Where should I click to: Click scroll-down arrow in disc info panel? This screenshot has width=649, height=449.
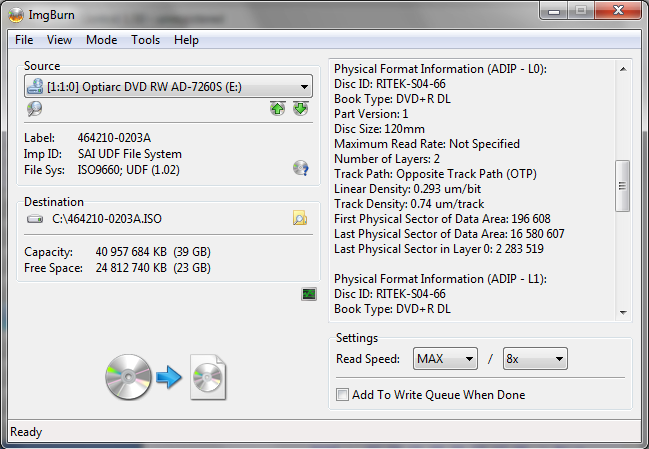pos(623,312)
